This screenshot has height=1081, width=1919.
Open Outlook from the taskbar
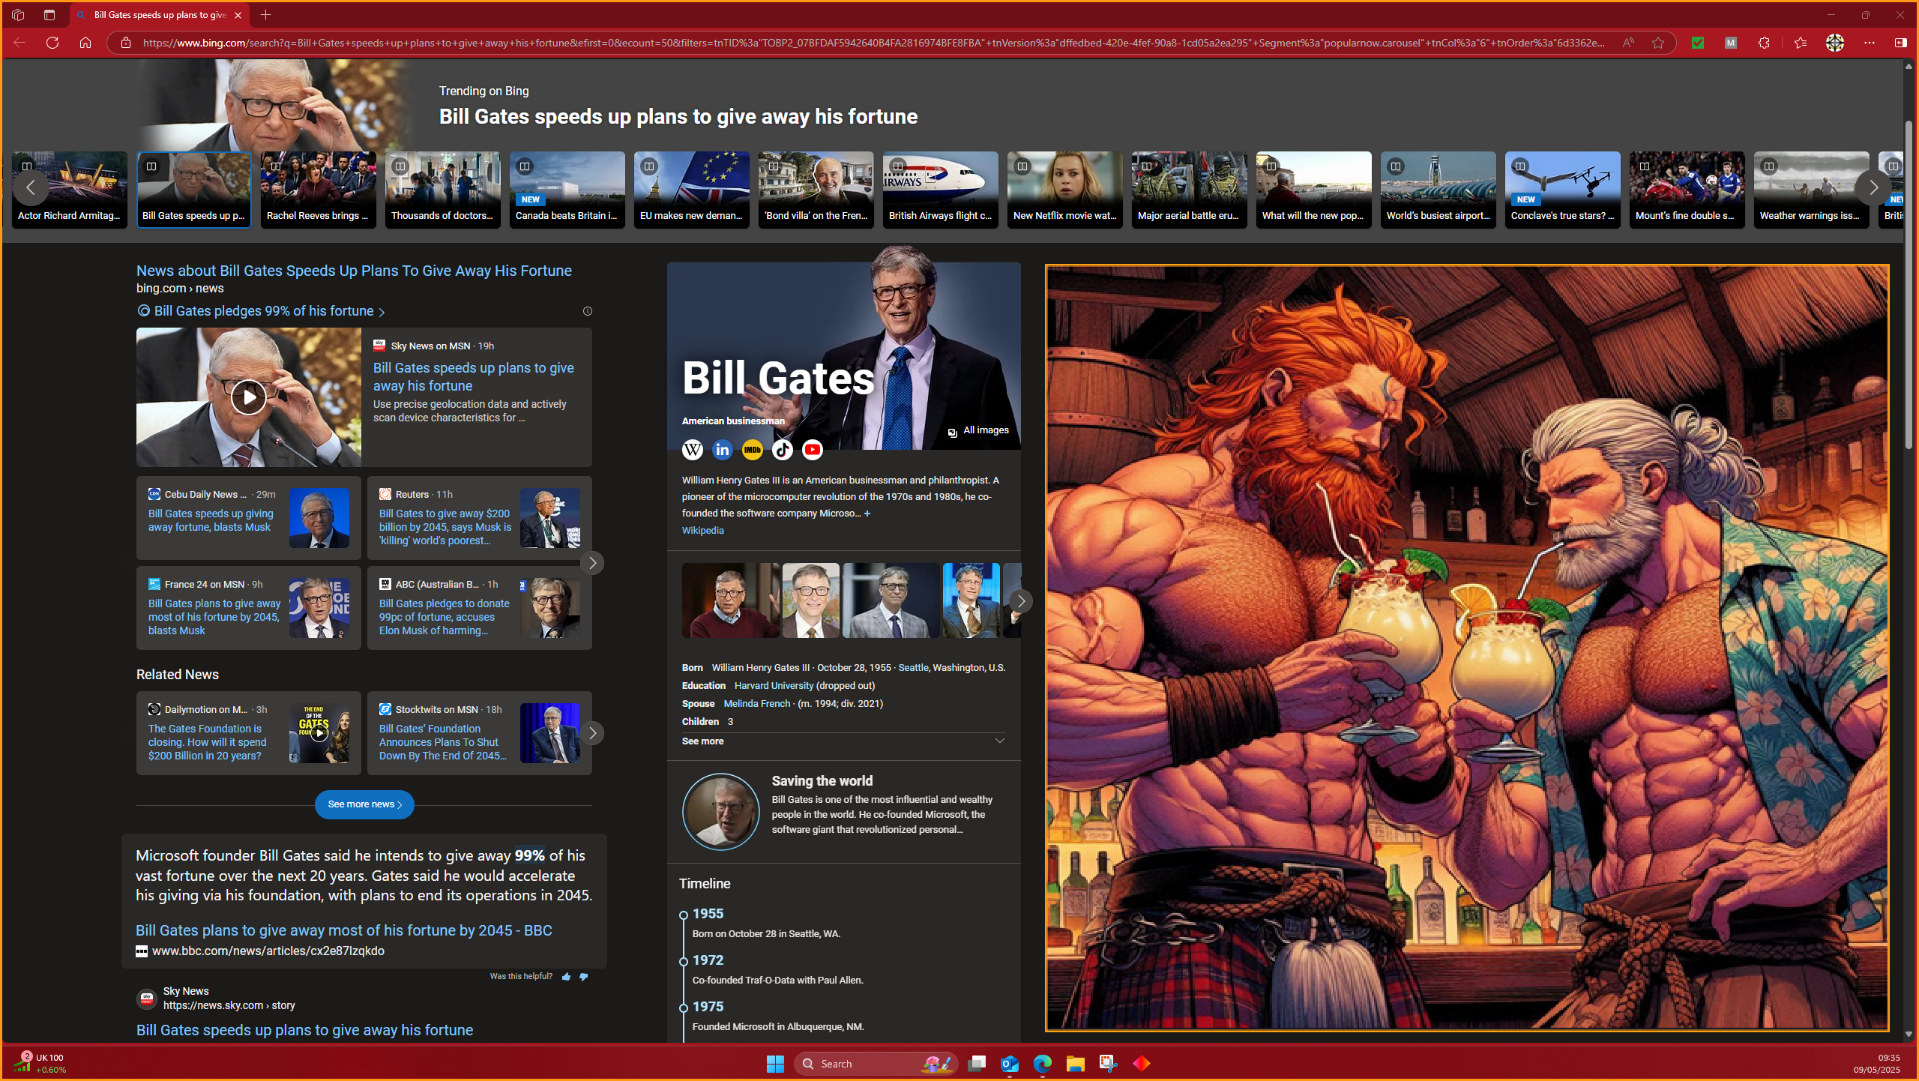tap(1009, 1063)
